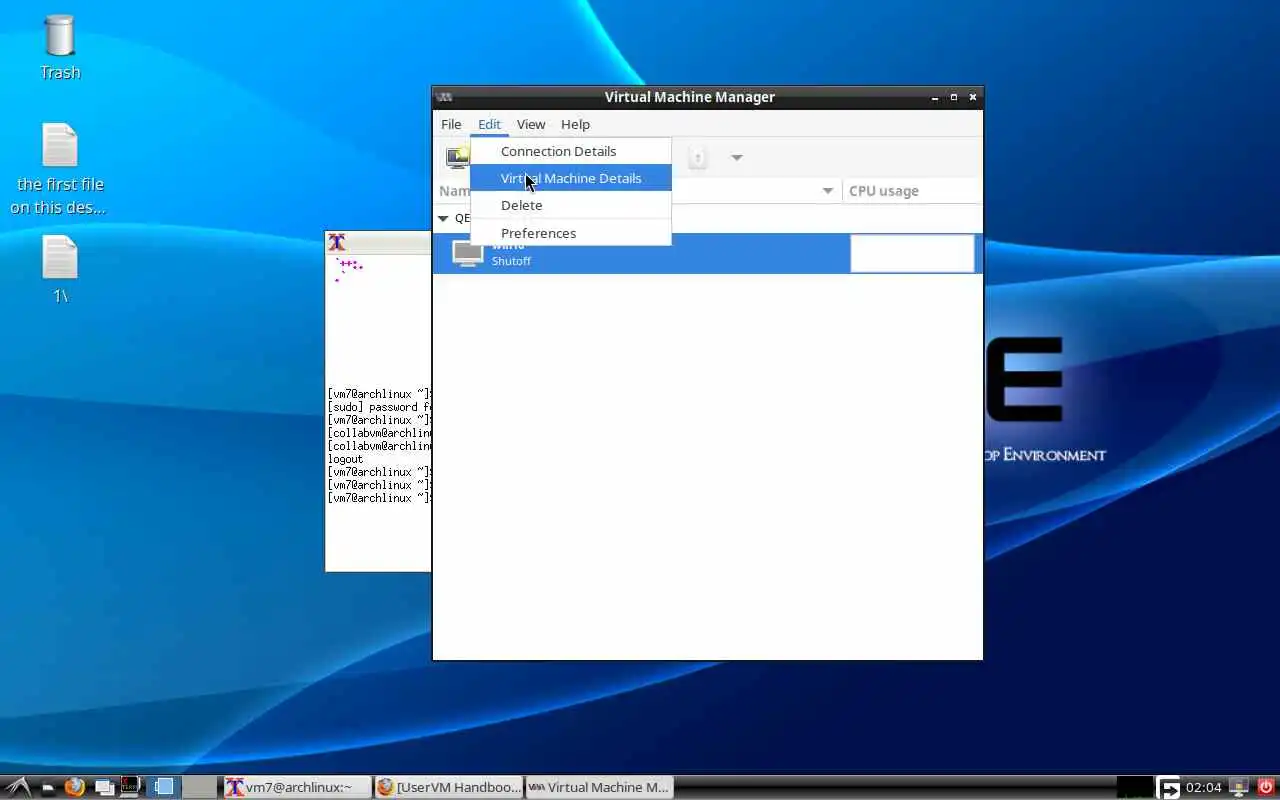1280x800 pixels.
Task: Collapse the QEMU connection tree triangle
Action: [x=443, y=218]
